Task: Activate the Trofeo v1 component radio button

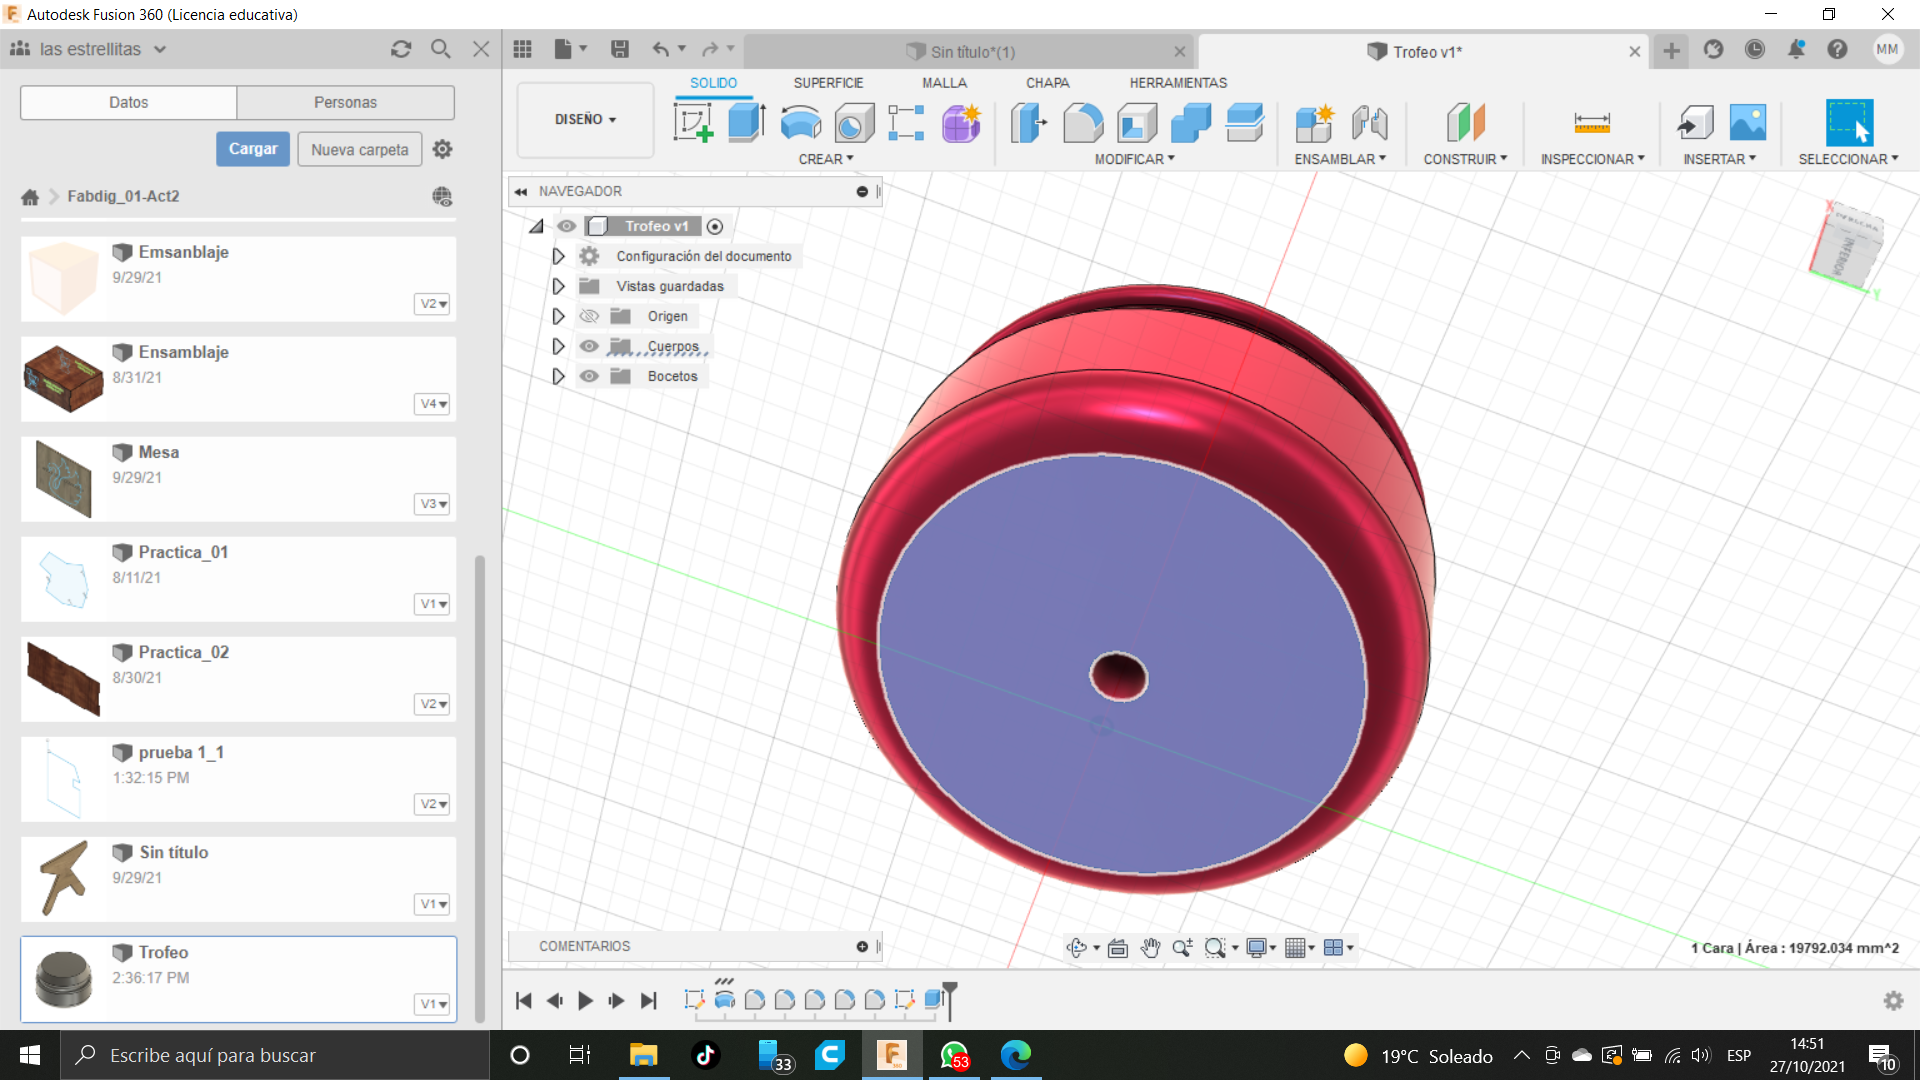Action: pyautogui.click(x=715, y=227)
